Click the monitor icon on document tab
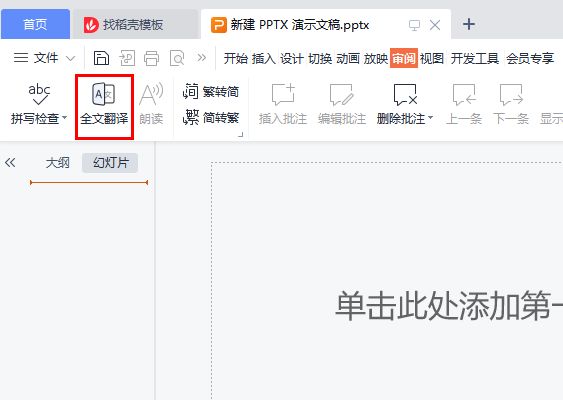The height and width of the screenshot is (400, 563). [414, 25]
